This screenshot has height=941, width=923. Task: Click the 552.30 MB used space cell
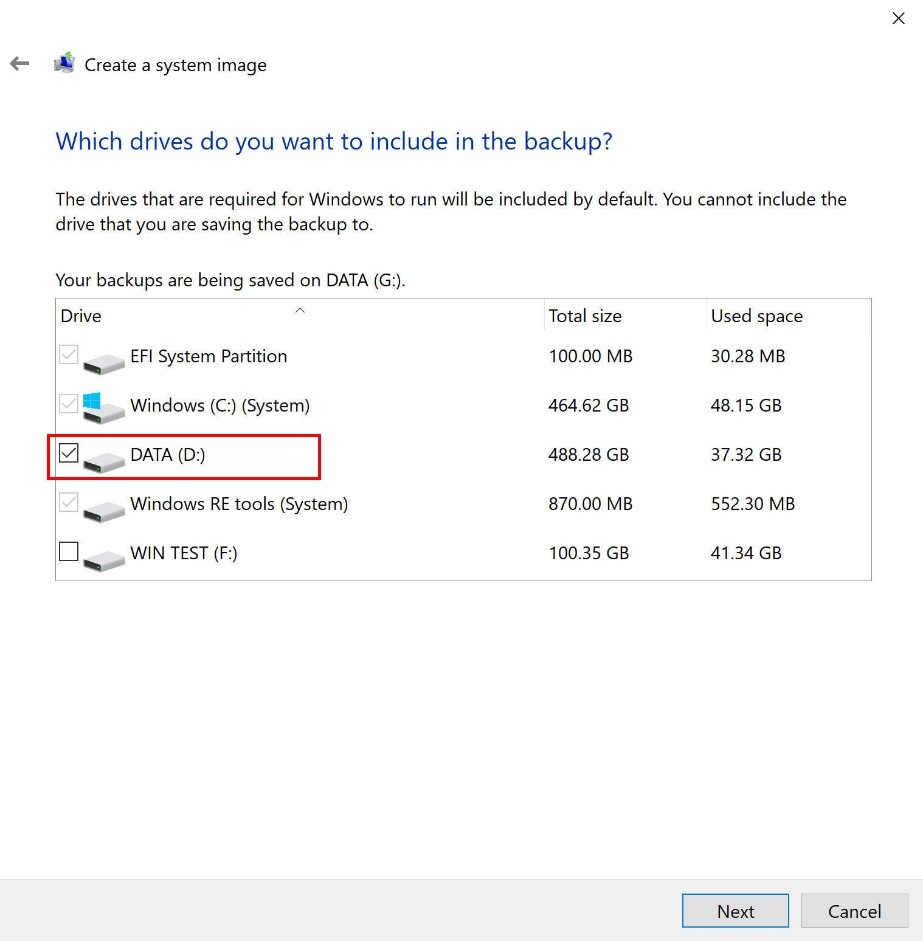pyautogui.click(x=753, y=504)
